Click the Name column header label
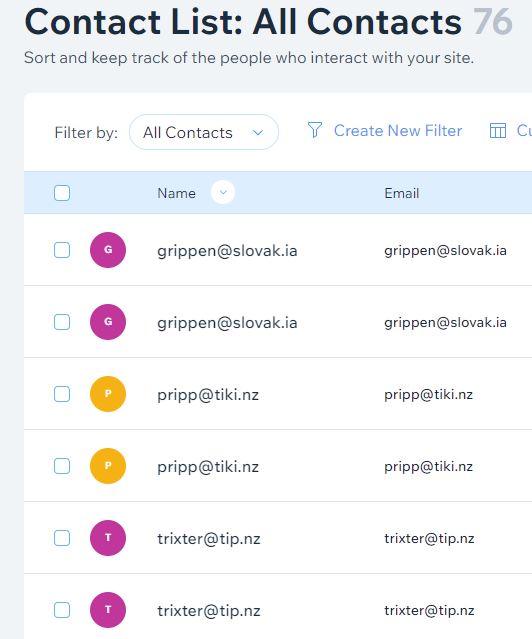This screenshot has width=532, height=639. (x=177, y=193)
